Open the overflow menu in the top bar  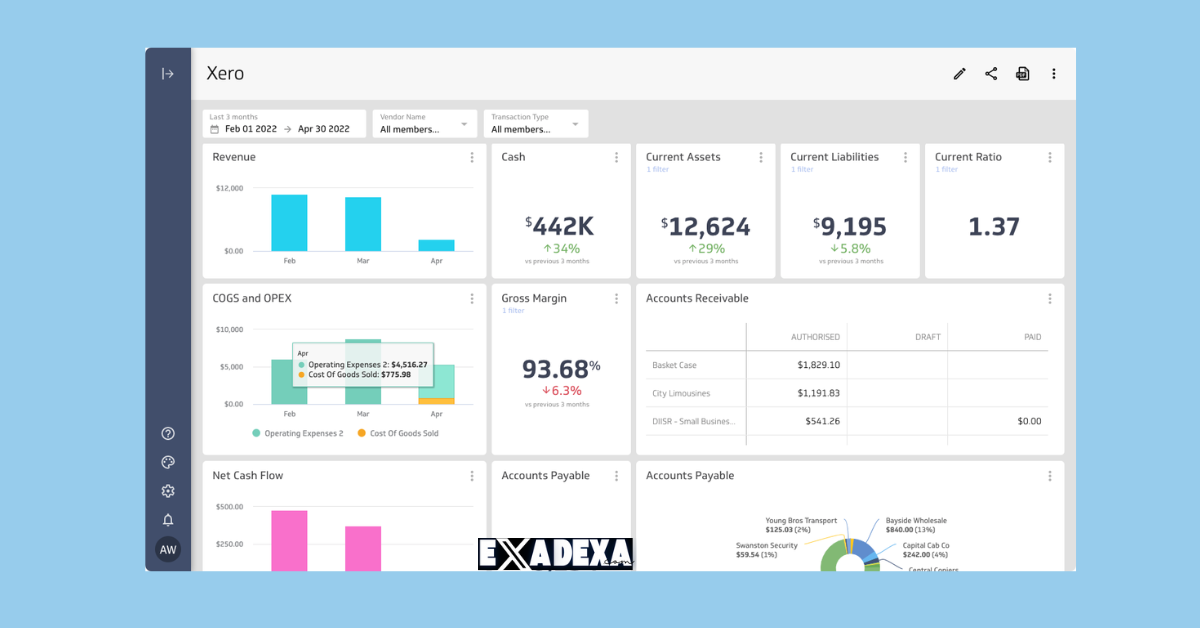1053,73
